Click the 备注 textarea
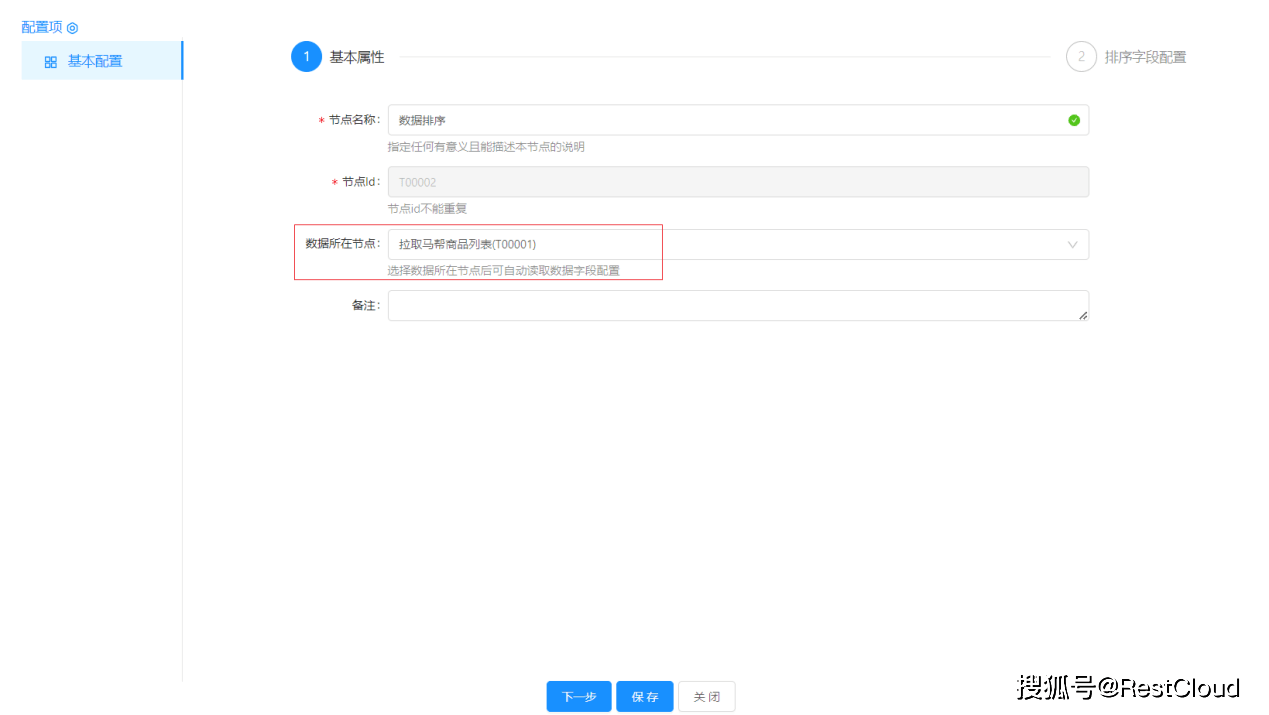 pos(738,306)
